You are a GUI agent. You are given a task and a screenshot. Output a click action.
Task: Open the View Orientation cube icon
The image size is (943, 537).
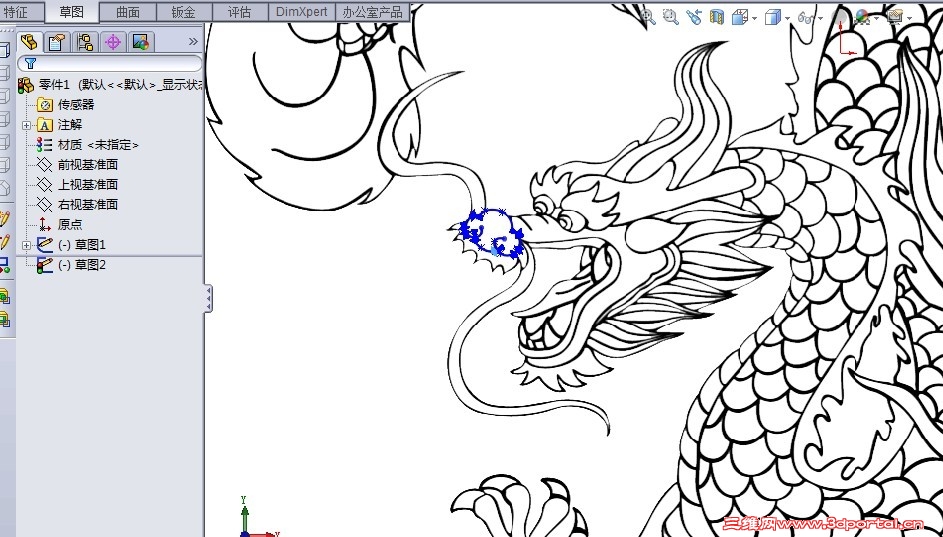point(740,17)
